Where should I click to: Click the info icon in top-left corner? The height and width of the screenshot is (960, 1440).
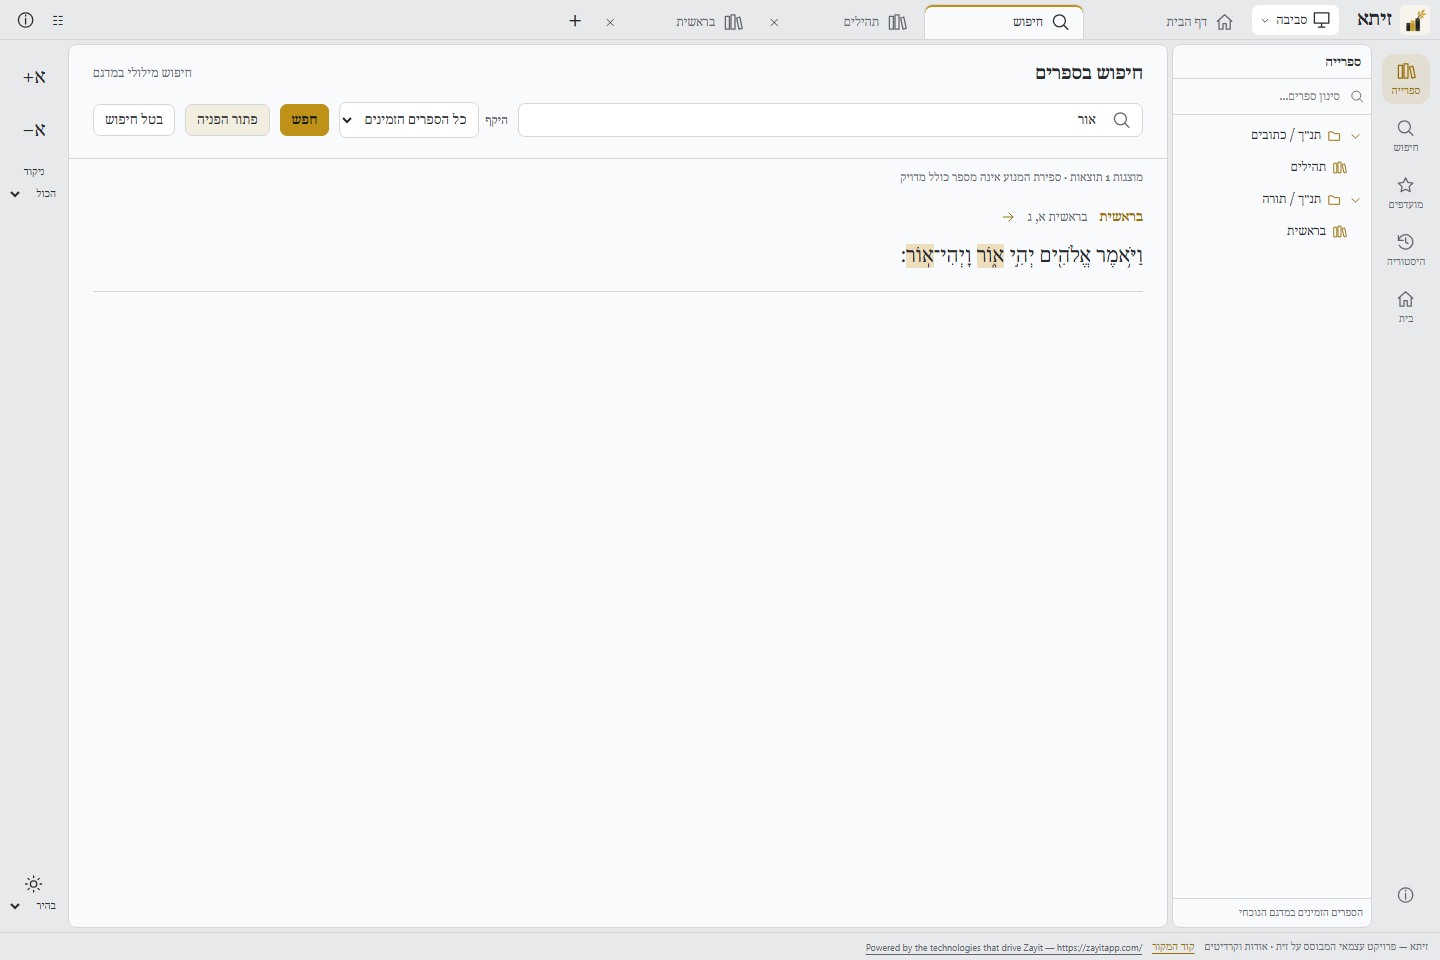tap(26, 20)
